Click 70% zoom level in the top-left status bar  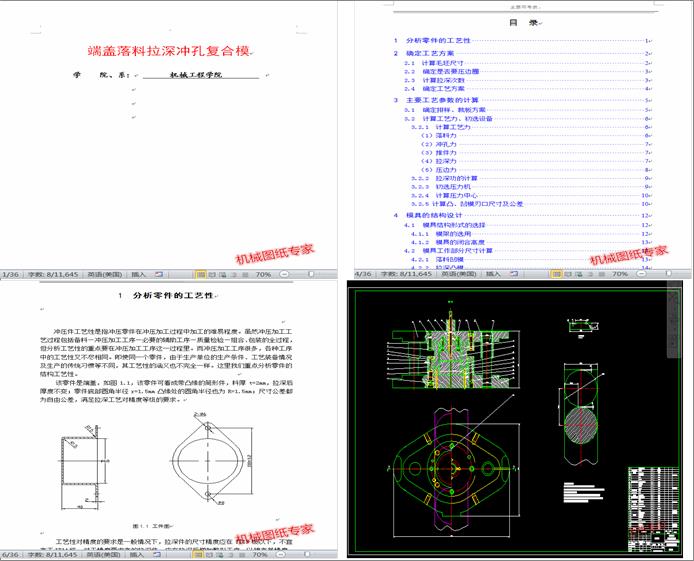pyautogui.click(x=263, y=274)
